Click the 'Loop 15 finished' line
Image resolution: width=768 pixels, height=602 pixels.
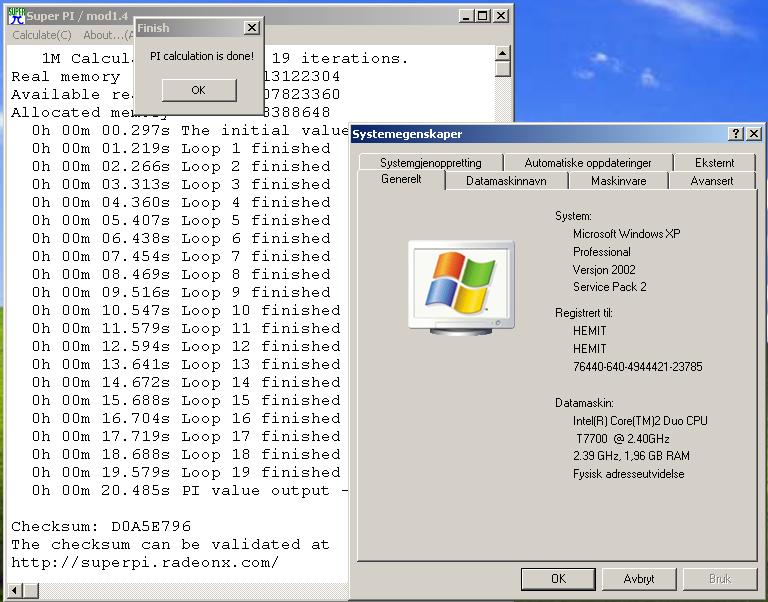point(186,401)
